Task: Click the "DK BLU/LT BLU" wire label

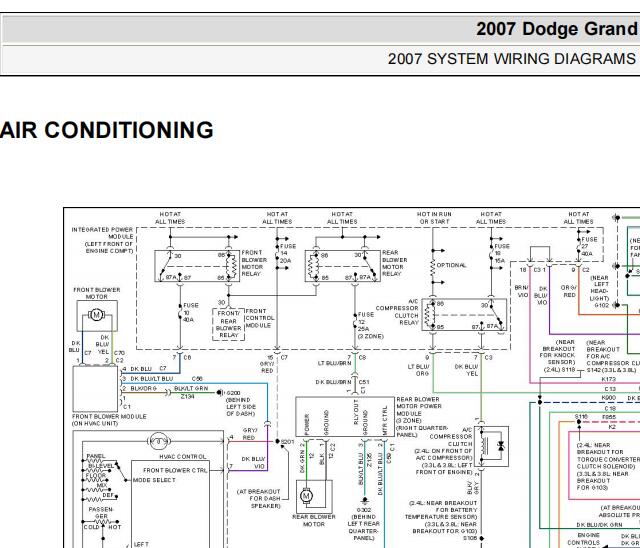Action: tap(152, 379)
